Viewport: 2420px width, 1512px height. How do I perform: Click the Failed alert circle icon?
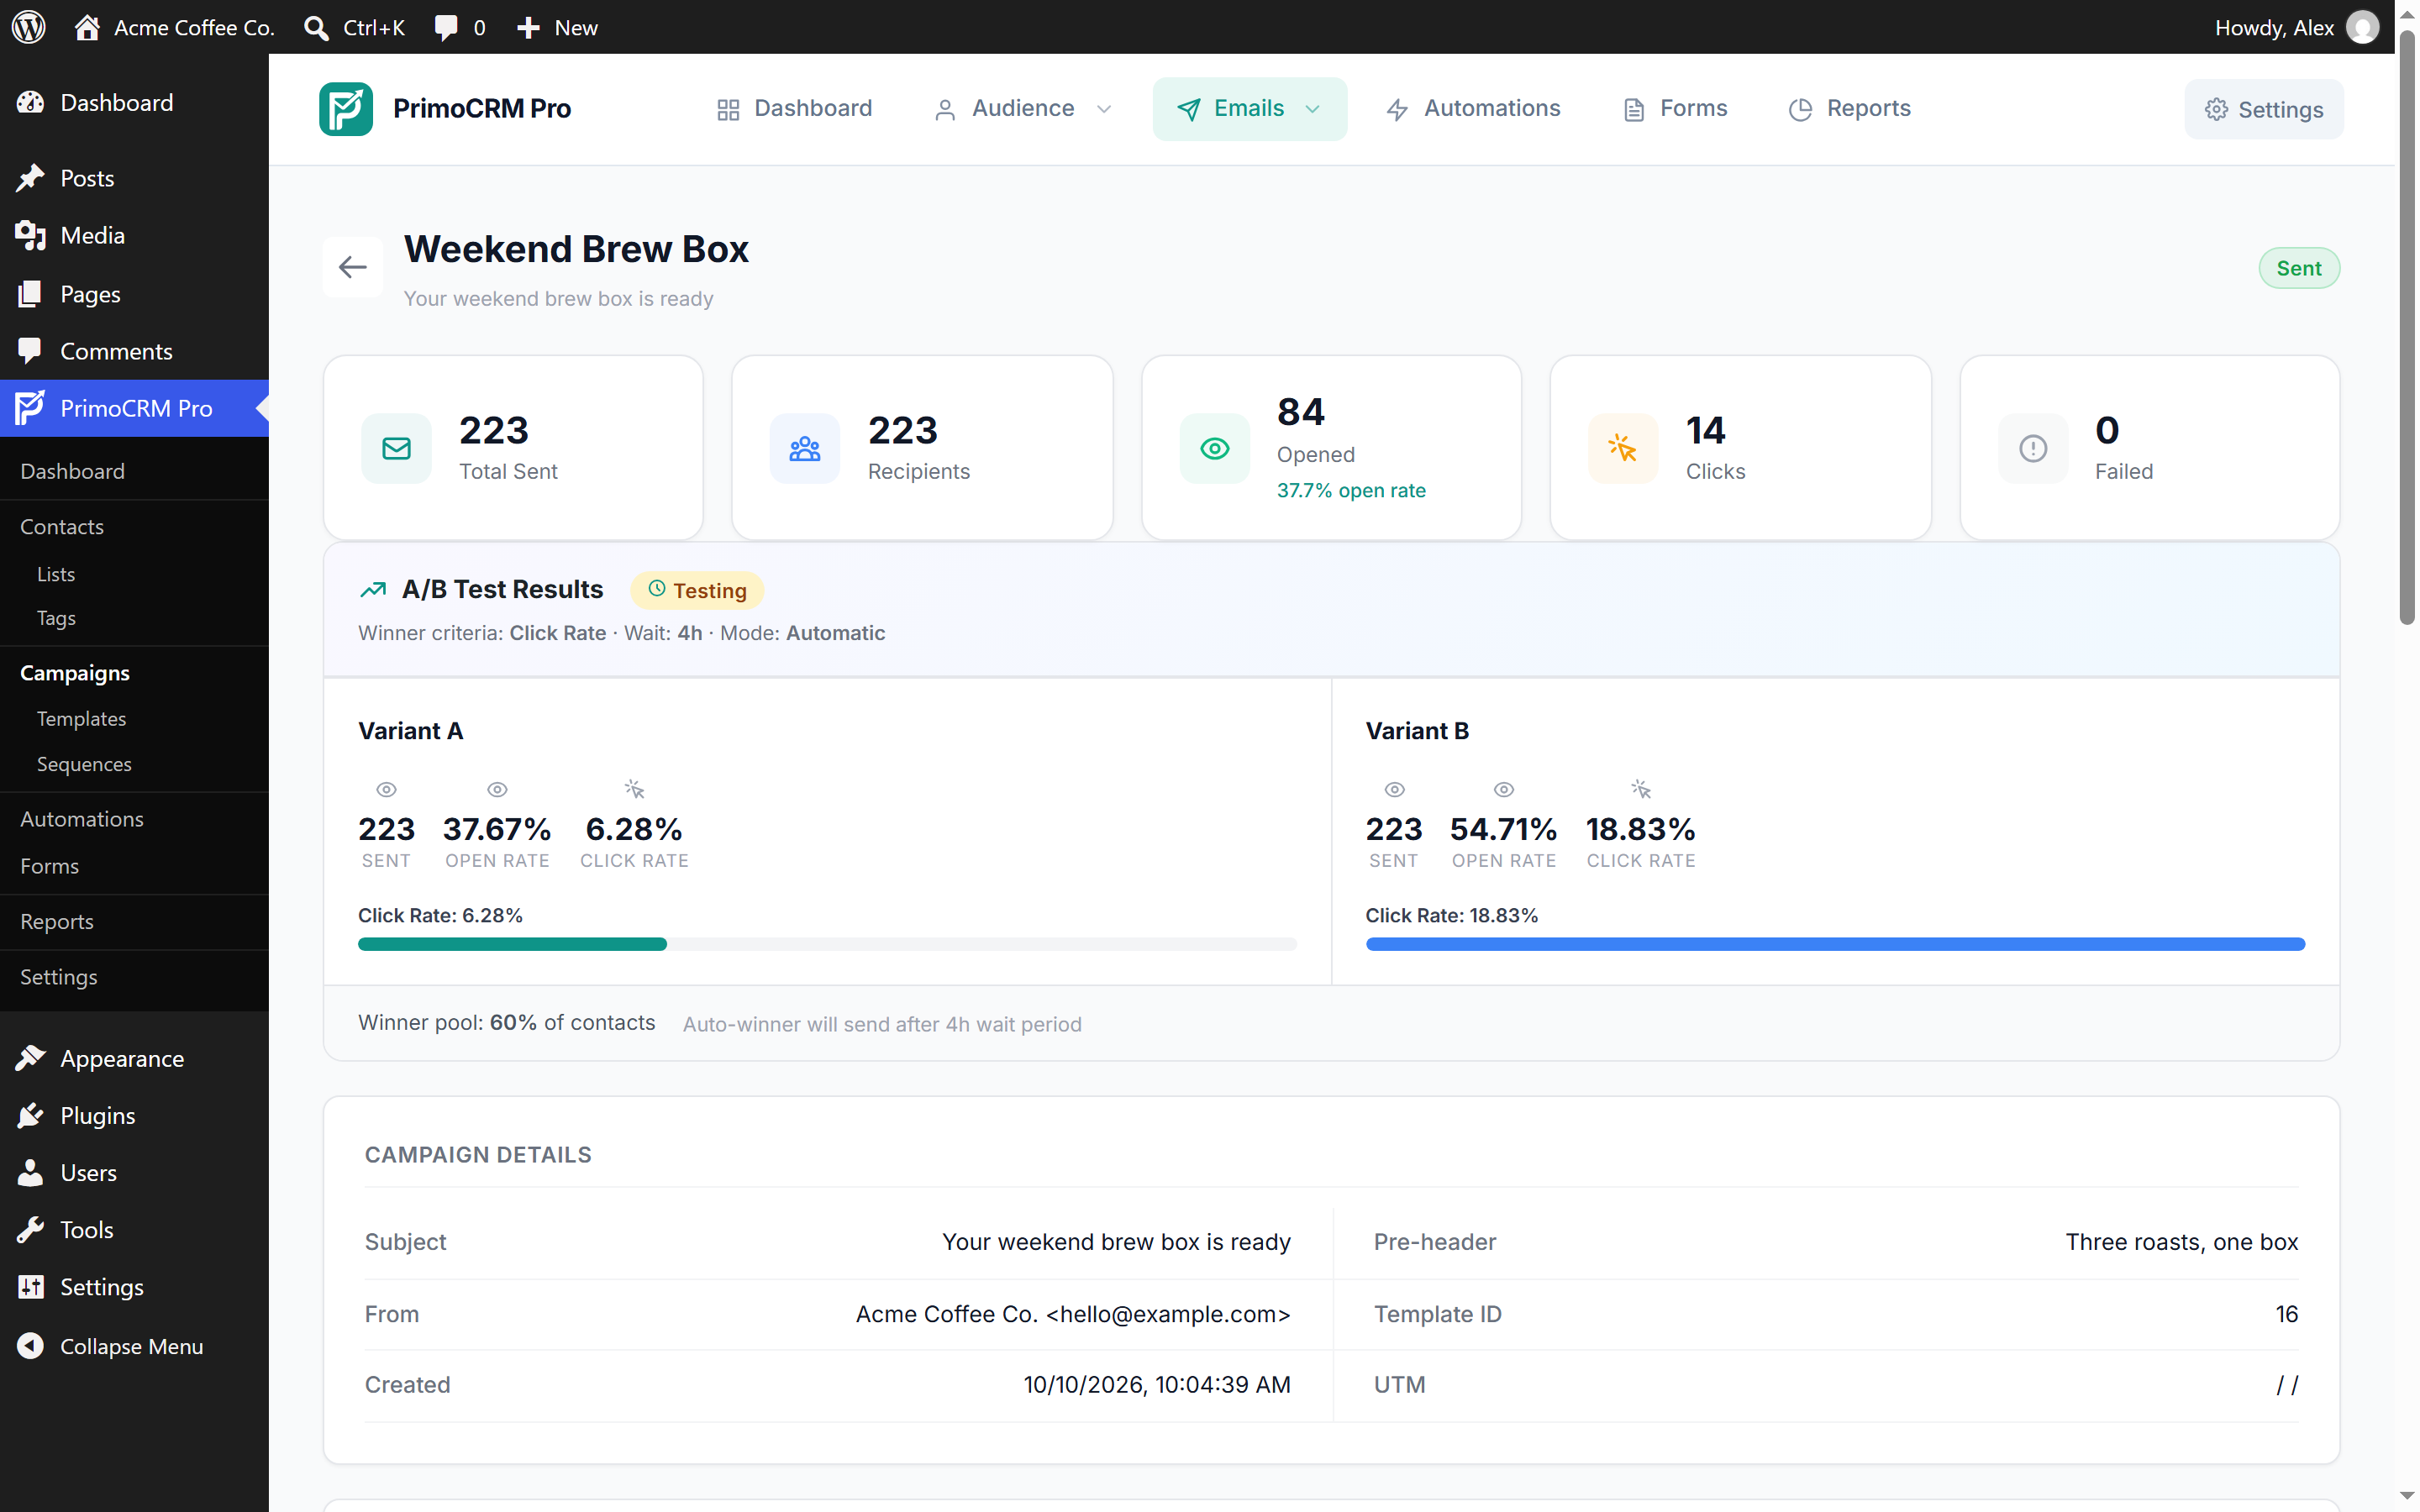2032,449
